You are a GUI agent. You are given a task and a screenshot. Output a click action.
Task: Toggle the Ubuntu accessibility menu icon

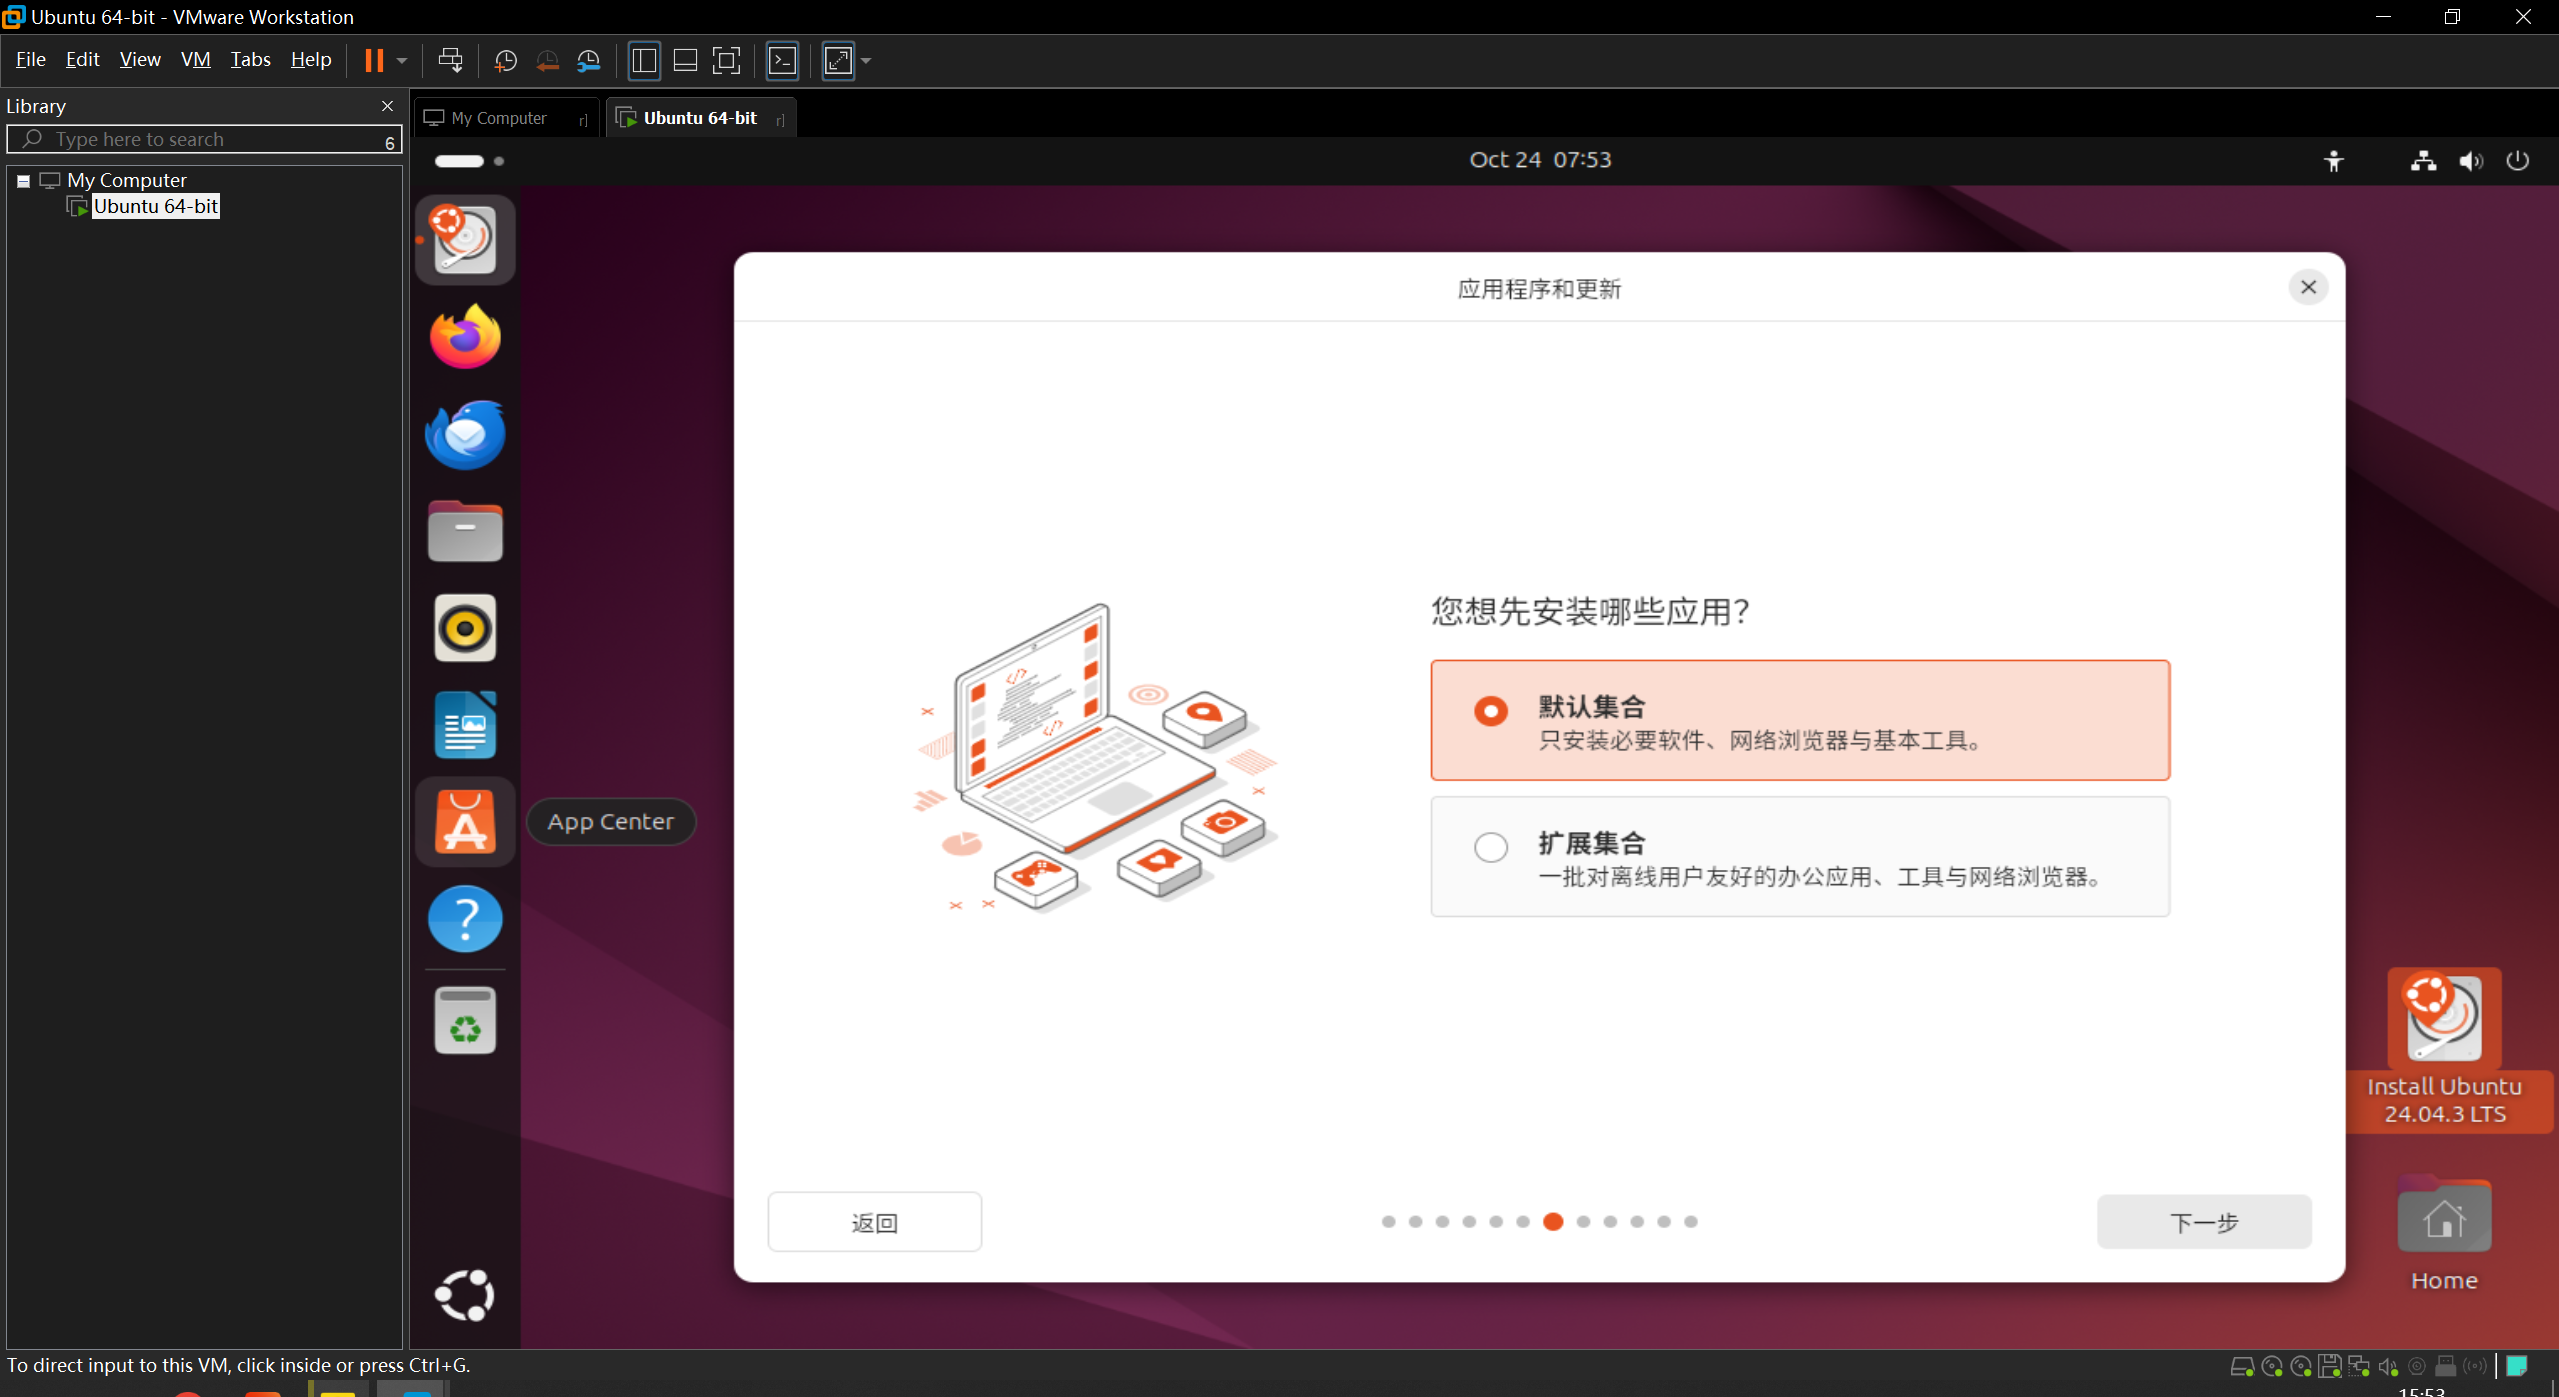[x=2333, y=161]
